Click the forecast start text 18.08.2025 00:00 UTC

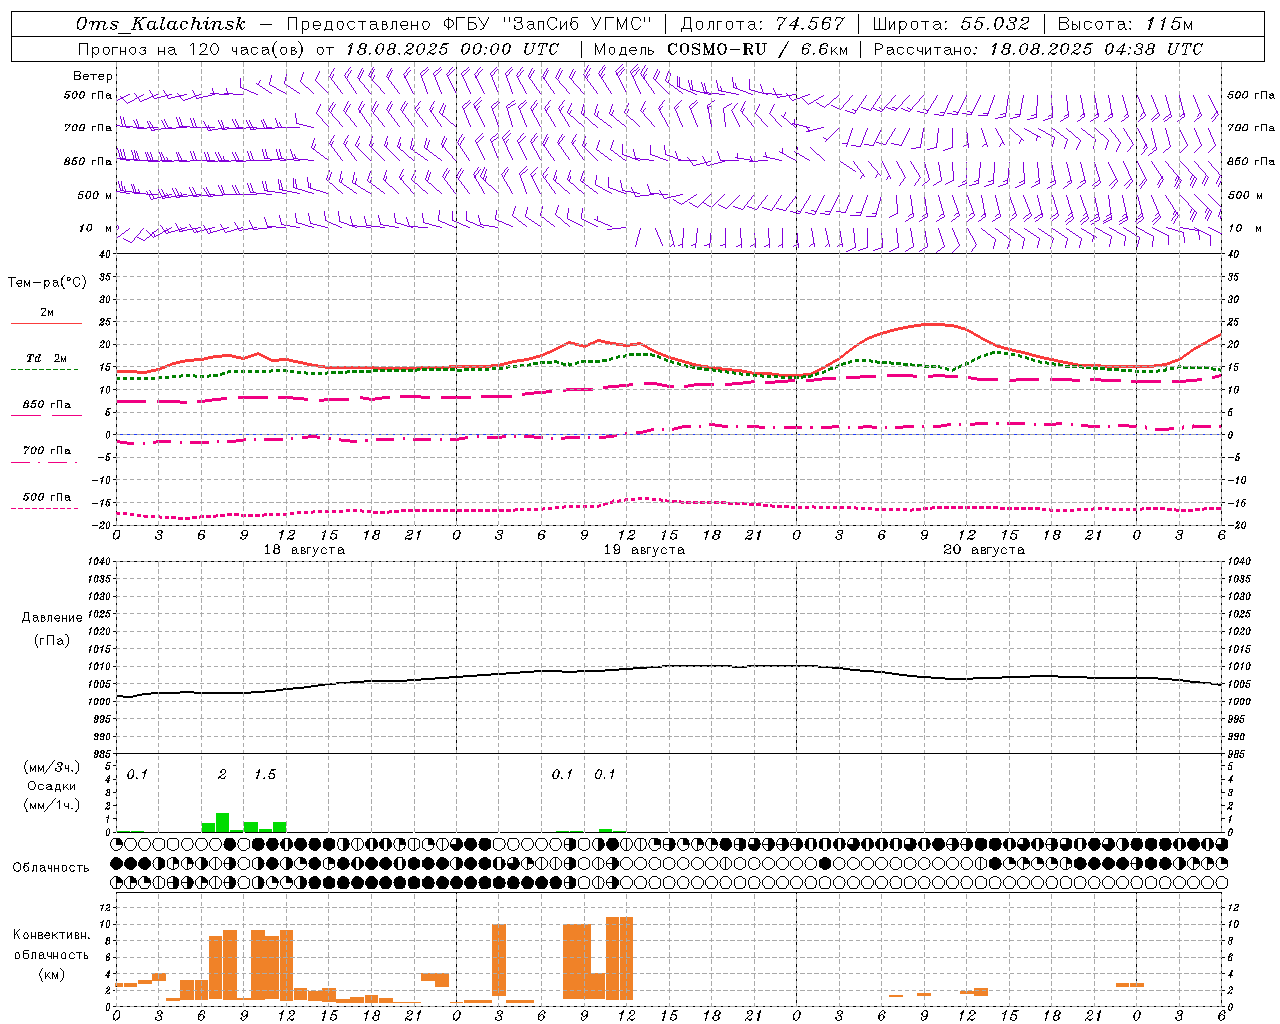(x=452, y=49)
